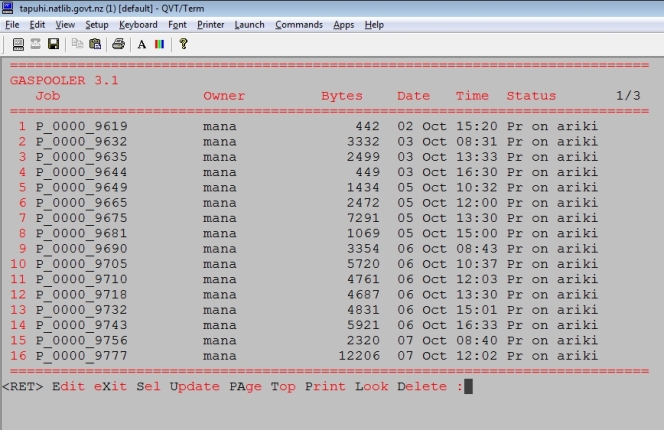
Task: Click the Update command in prompt line
Action: [x=194, y=386]
